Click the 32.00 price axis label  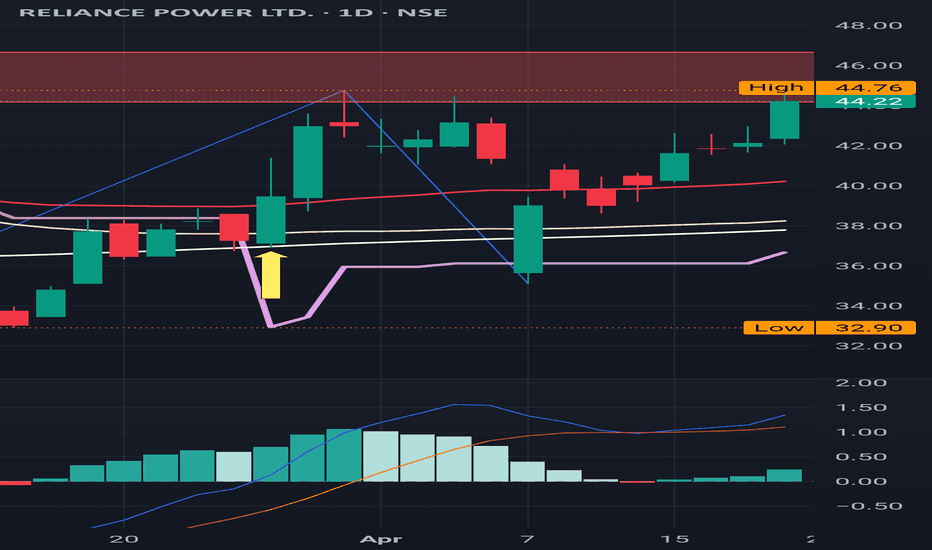868,346
